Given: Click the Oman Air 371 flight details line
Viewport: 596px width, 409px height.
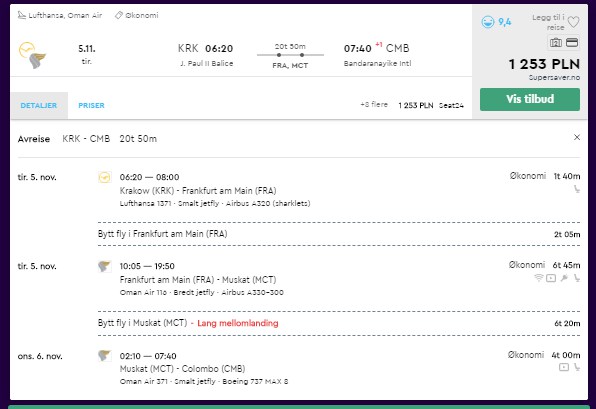Looking at the screenshot, I should (204, 381).
